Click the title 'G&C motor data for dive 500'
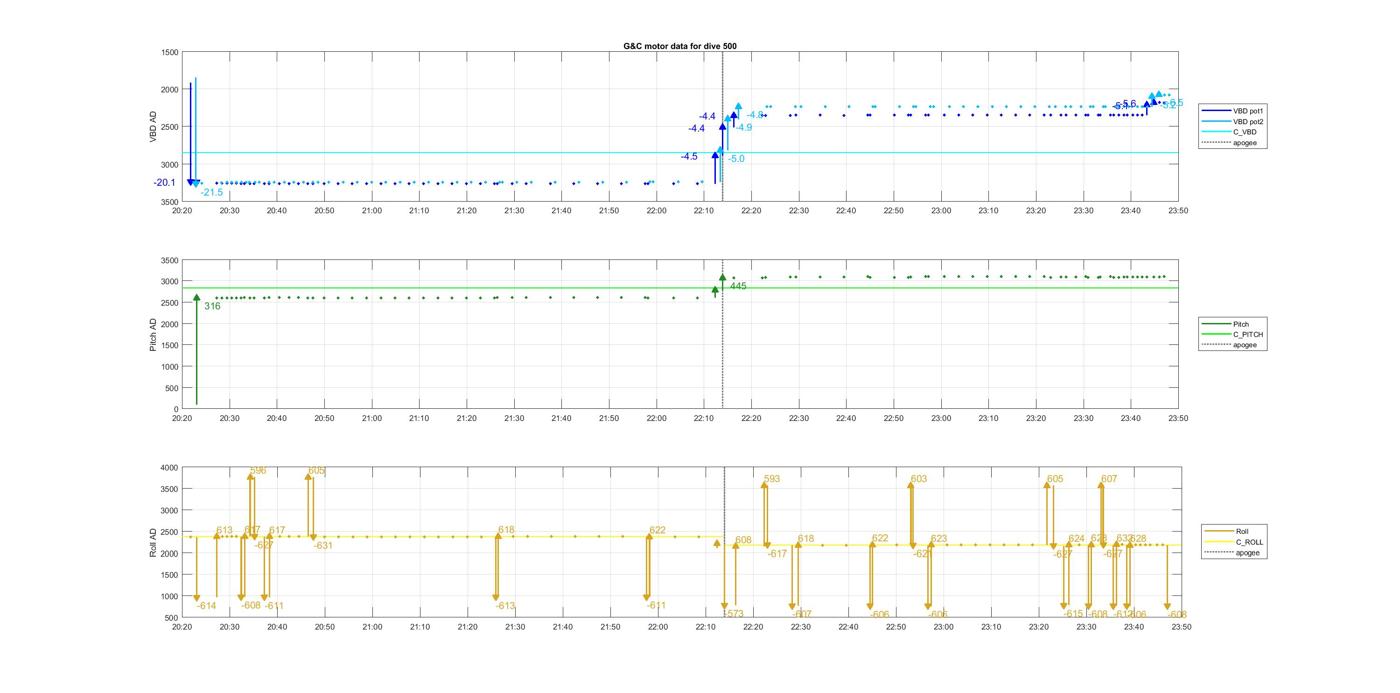 click(x=680, y=46)
